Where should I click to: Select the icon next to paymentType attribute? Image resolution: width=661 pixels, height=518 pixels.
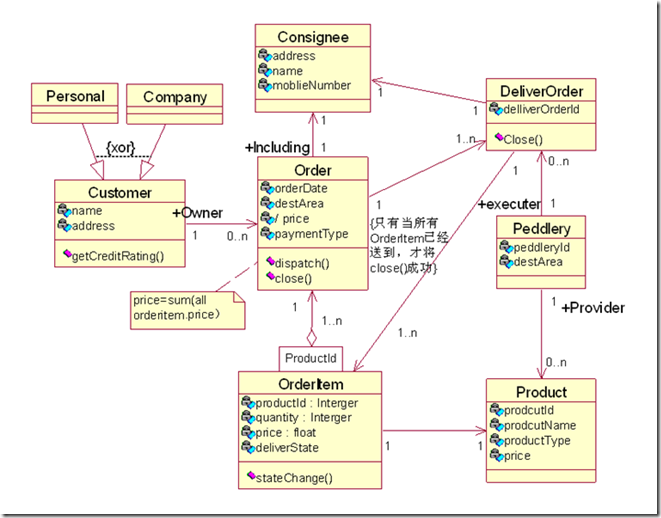[267, 233]
